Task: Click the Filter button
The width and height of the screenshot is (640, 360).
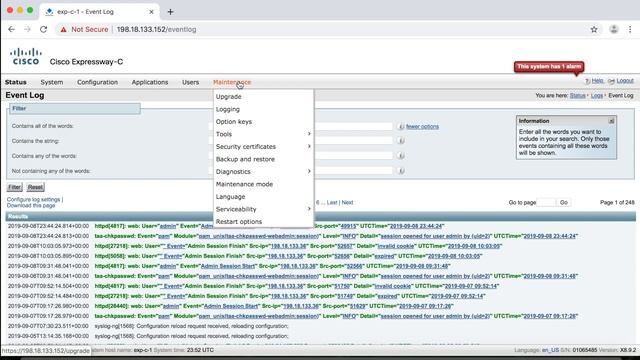Action: (14, 187)
